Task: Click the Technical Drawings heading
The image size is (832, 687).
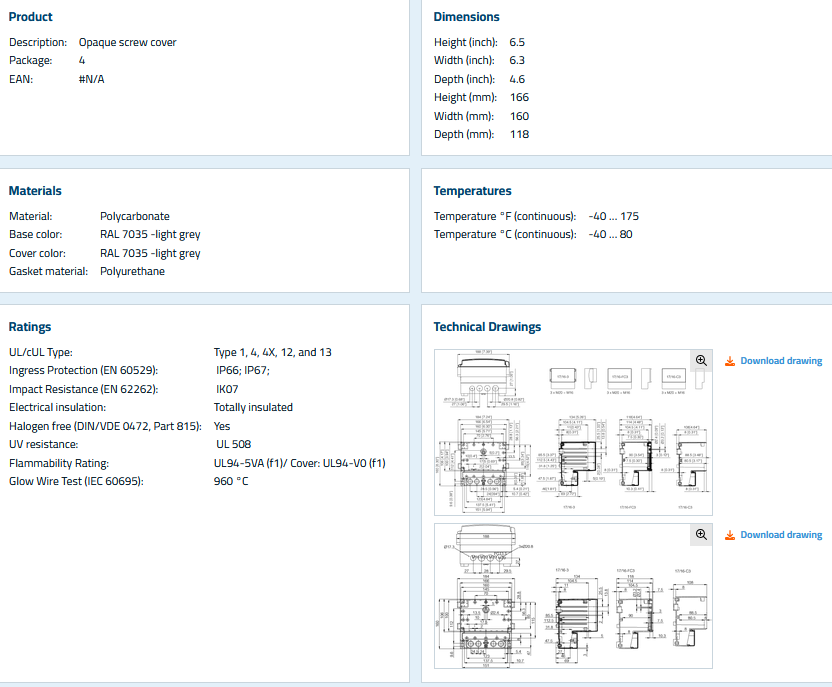Action: tap(487, 327)
